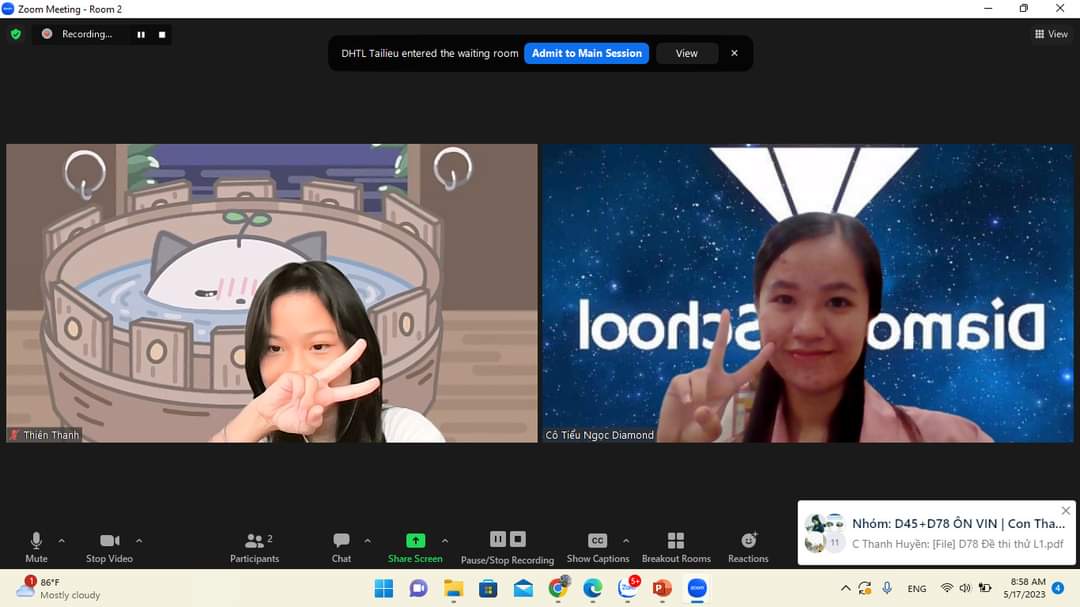Expand video options arrow next to Stop Video

point(139,541)
